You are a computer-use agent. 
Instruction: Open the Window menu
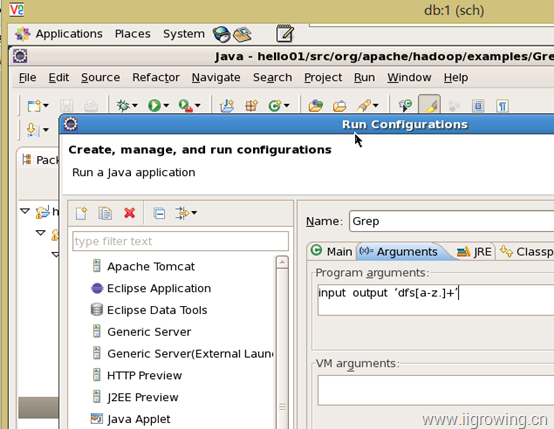409,77
